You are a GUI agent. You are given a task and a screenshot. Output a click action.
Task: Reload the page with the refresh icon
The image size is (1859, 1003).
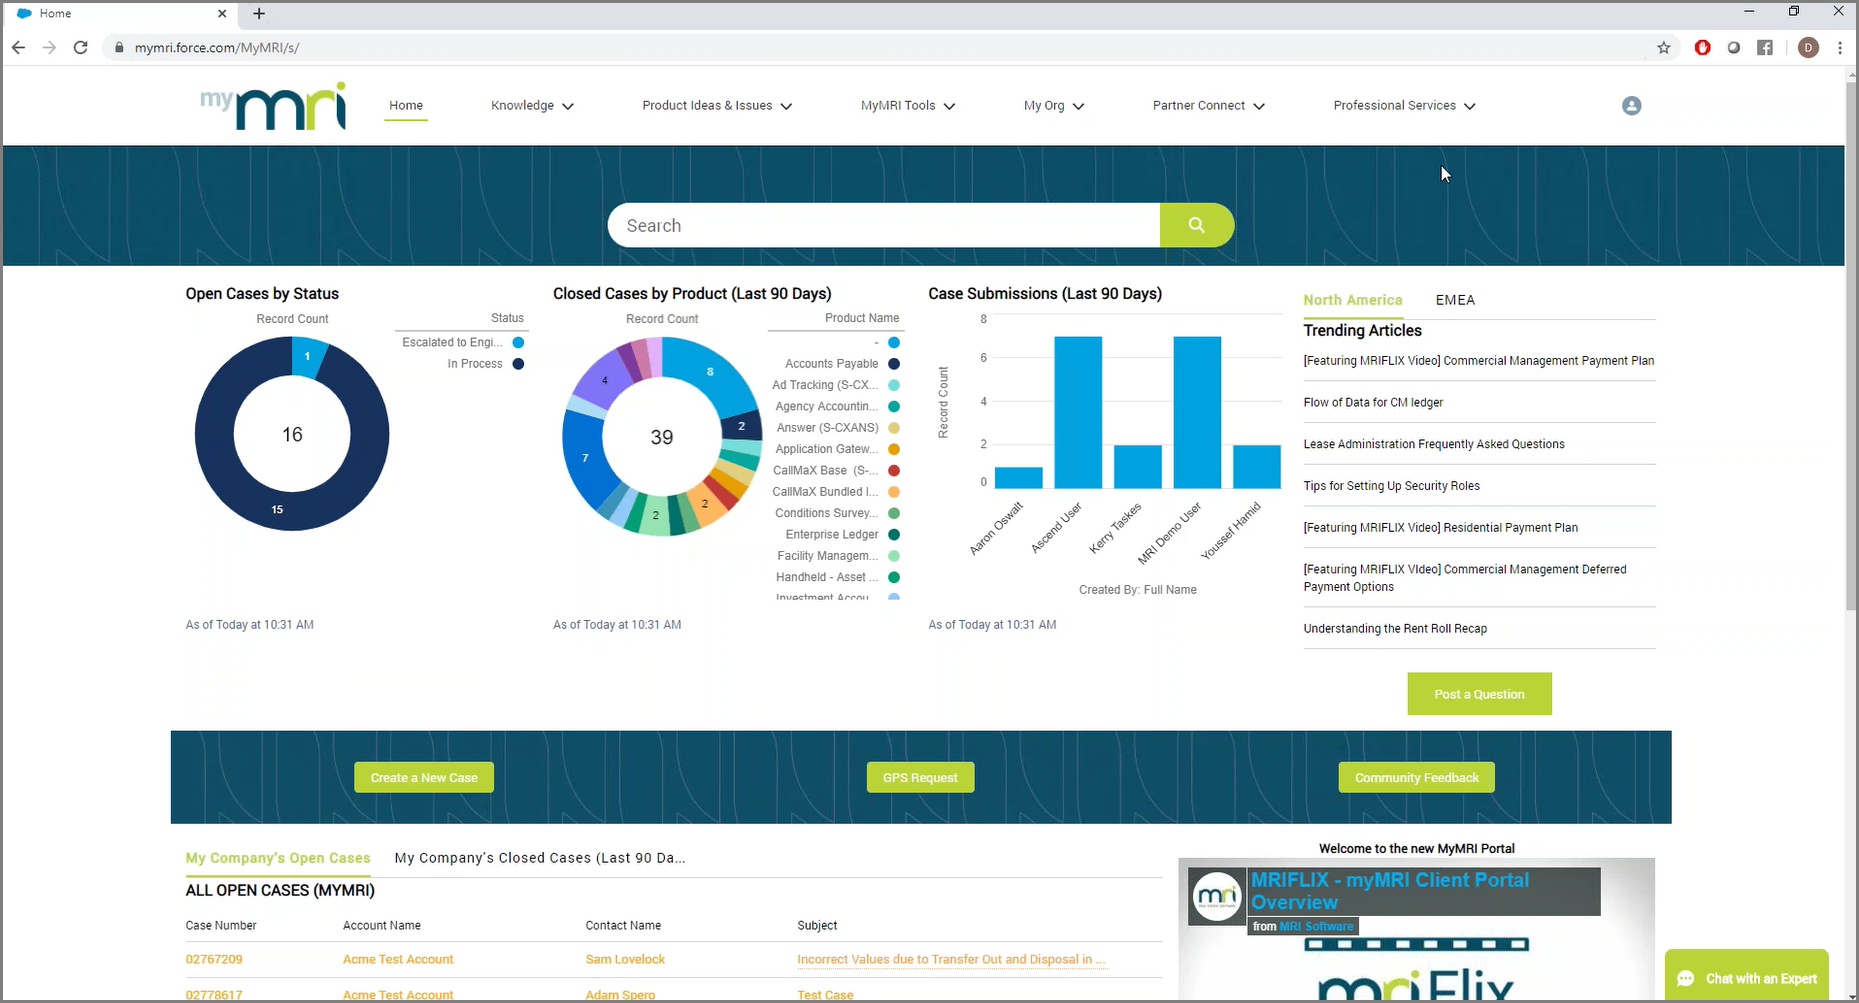click(81, 47)
